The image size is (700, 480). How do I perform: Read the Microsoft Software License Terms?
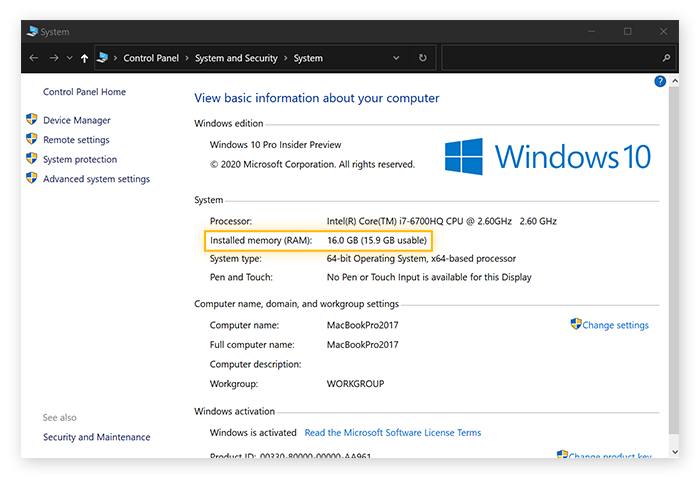pos(392,433)
